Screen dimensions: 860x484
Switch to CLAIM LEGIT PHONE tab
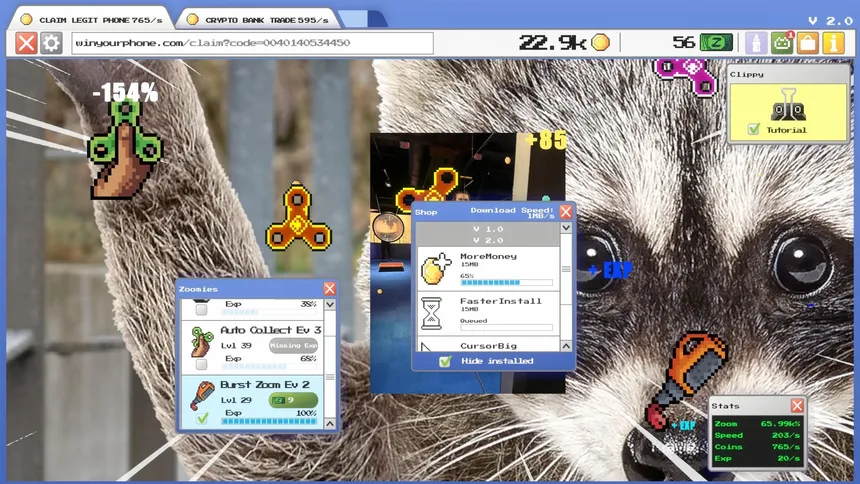[90, 20]
